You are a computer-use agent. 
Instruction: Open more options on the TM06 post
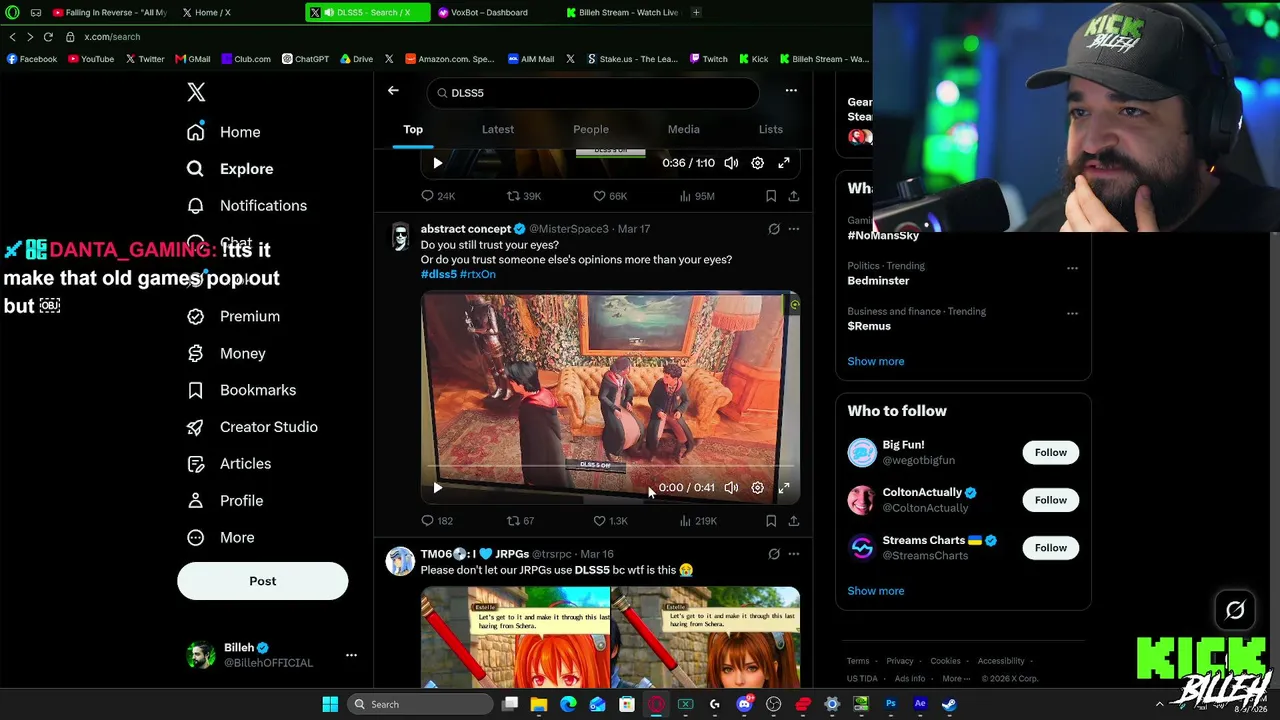click(x=793, y=554)
